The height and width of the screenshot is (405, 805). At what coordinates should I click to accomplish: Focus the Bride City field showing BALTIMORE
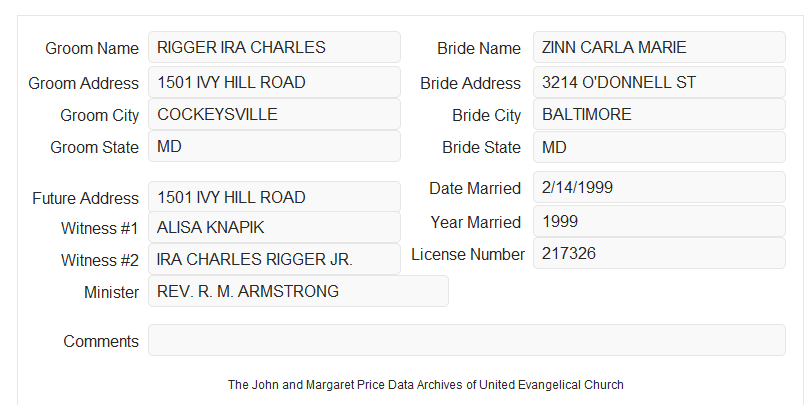(659, 114)
